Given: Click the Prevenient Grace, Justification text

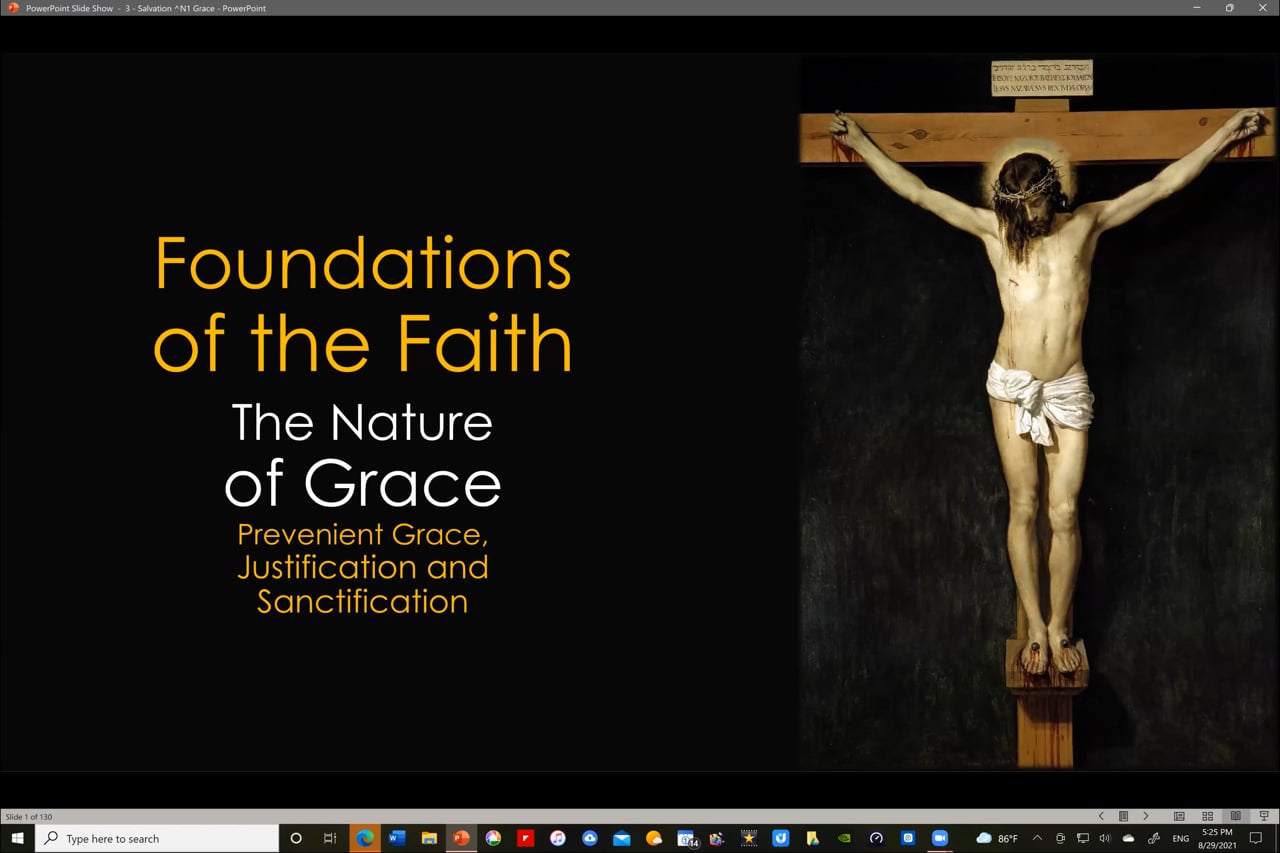Looking at the screenshot, I should click(362, 567).
